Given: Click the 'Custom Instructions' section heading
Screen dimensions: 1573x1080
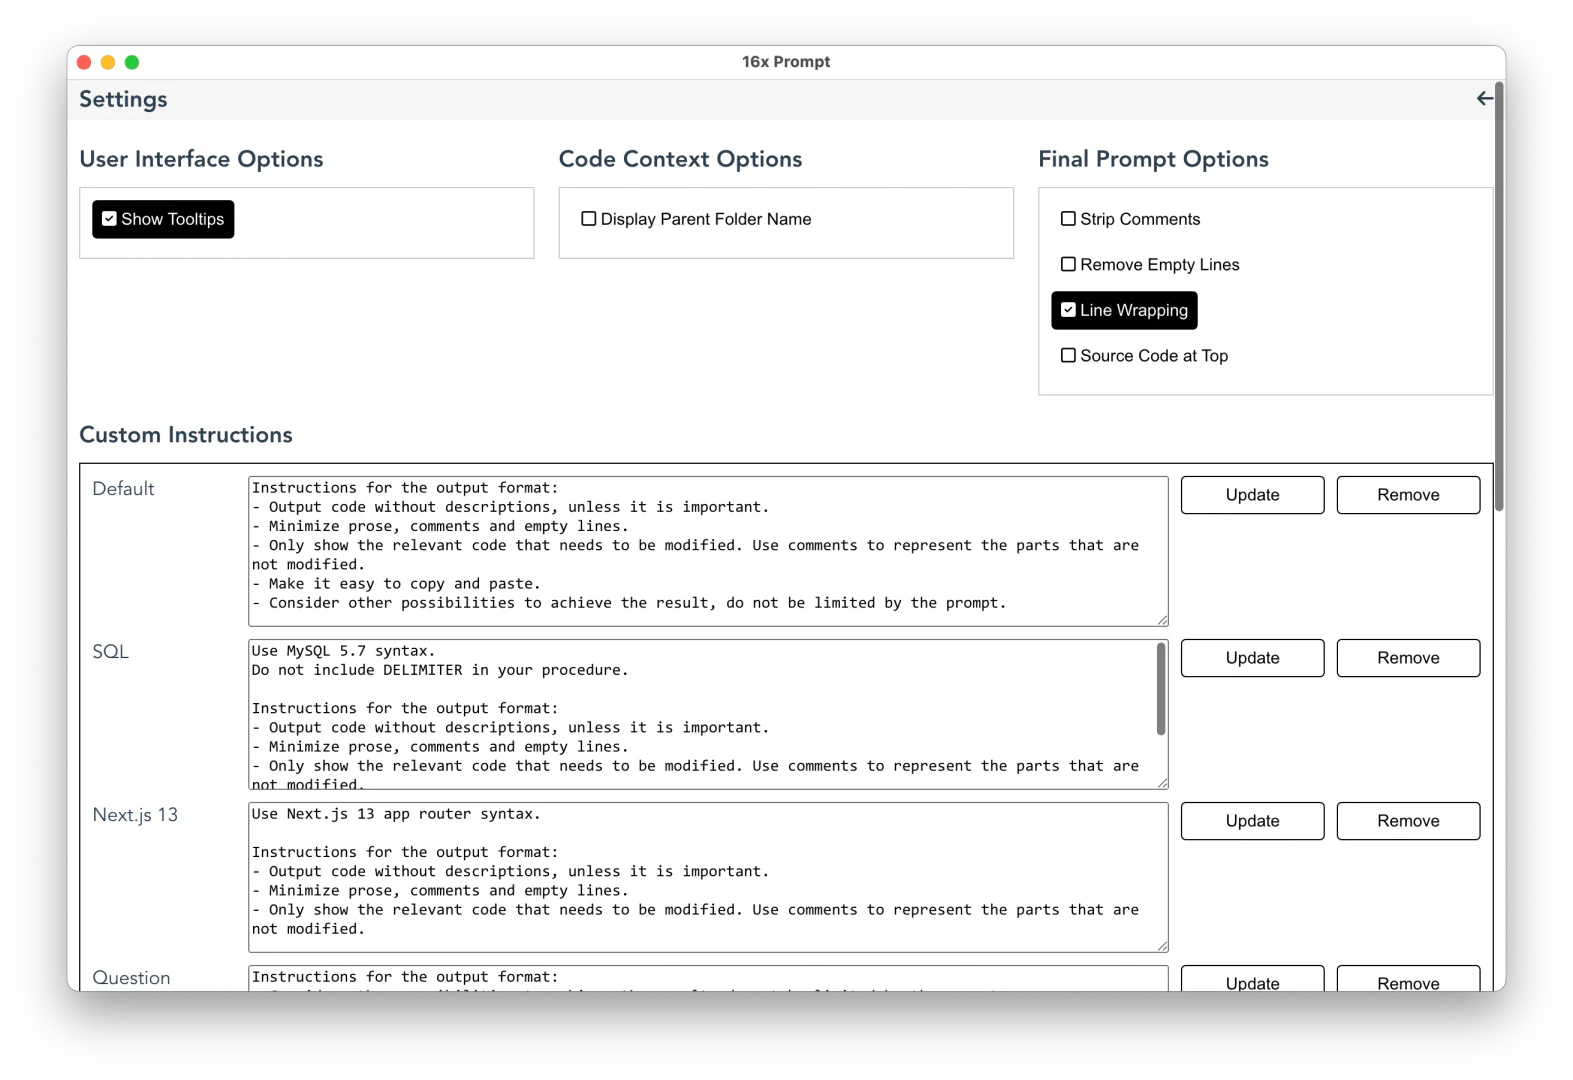Looking at the screenshot, I should click(x=186, y=435).
